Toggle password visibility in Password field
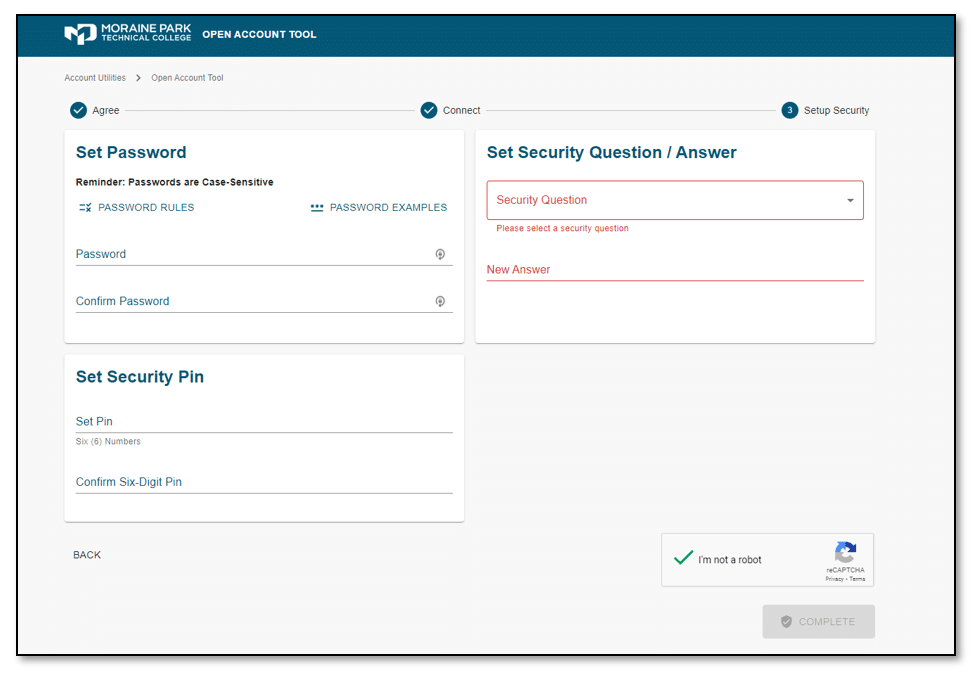The image size is (979, 677). click(440, 254)
